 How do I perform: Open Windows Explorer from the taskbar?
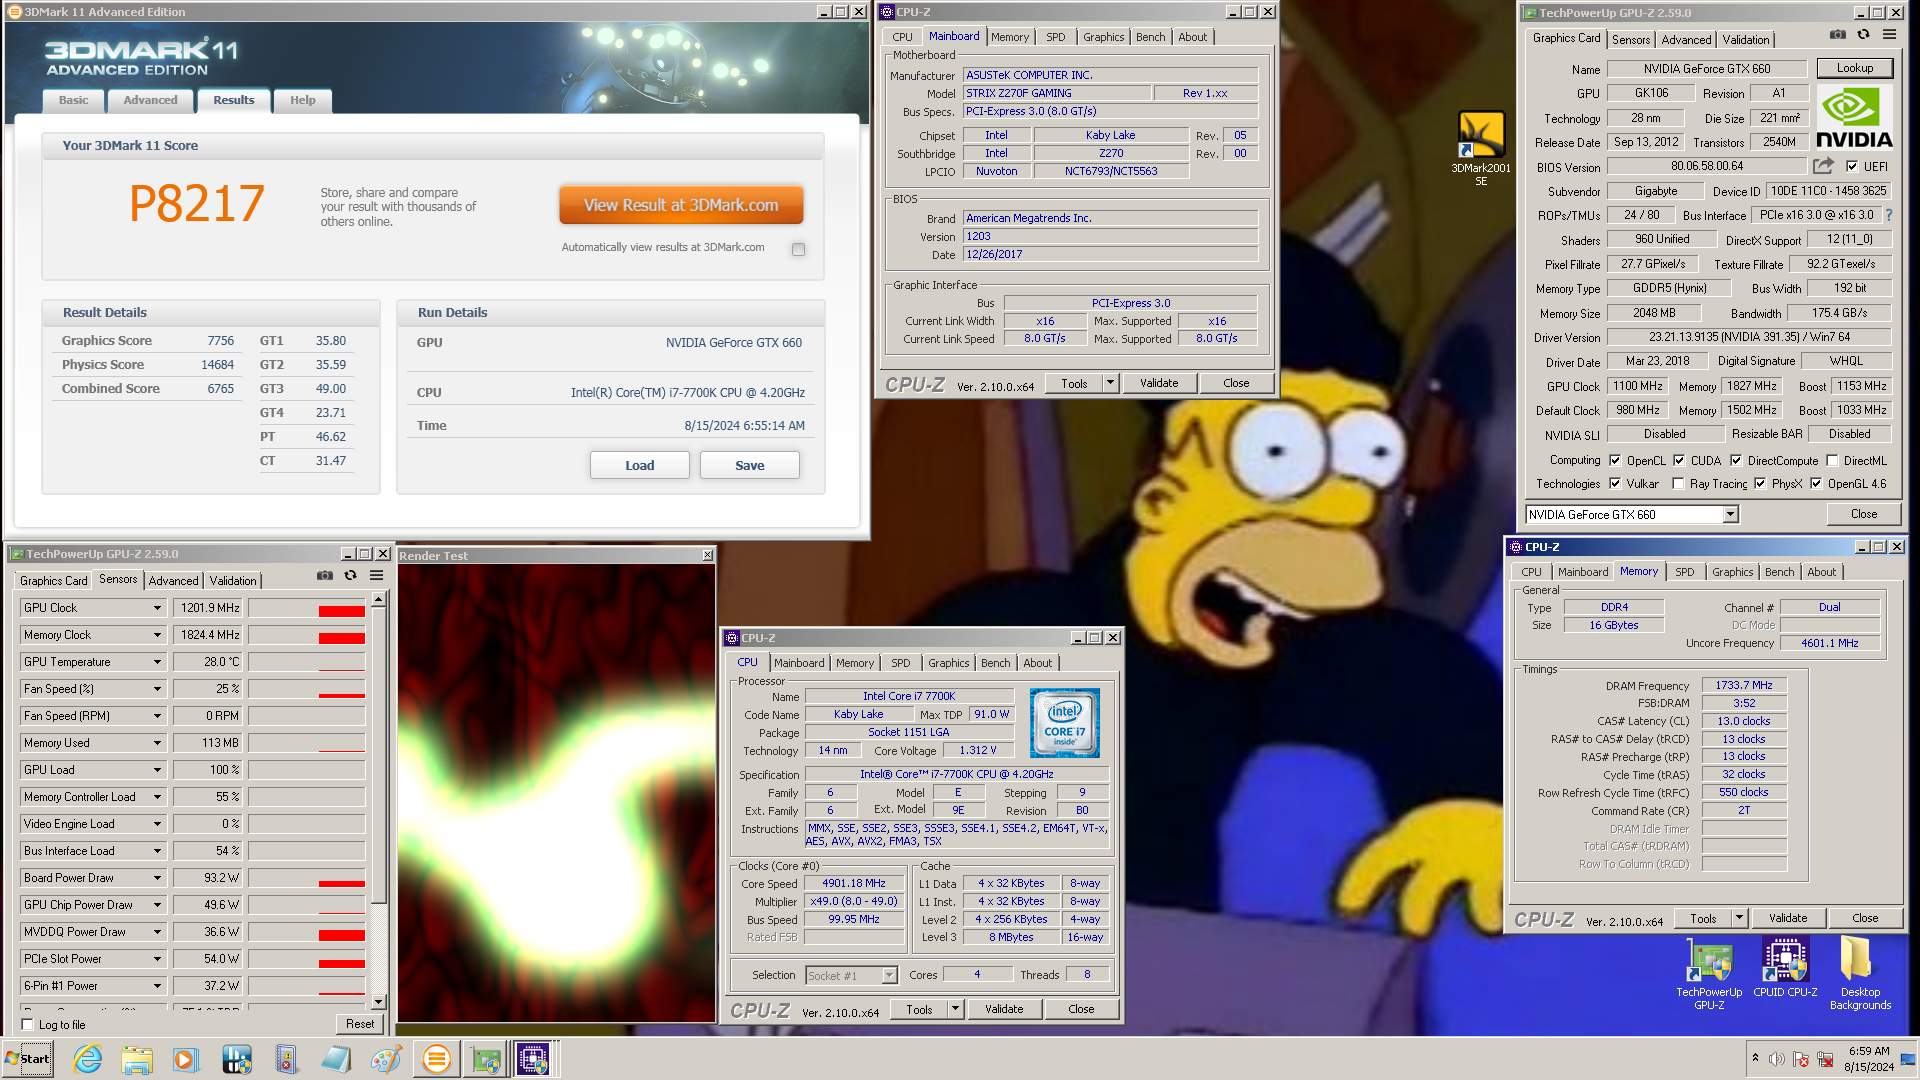point(137,1059)
